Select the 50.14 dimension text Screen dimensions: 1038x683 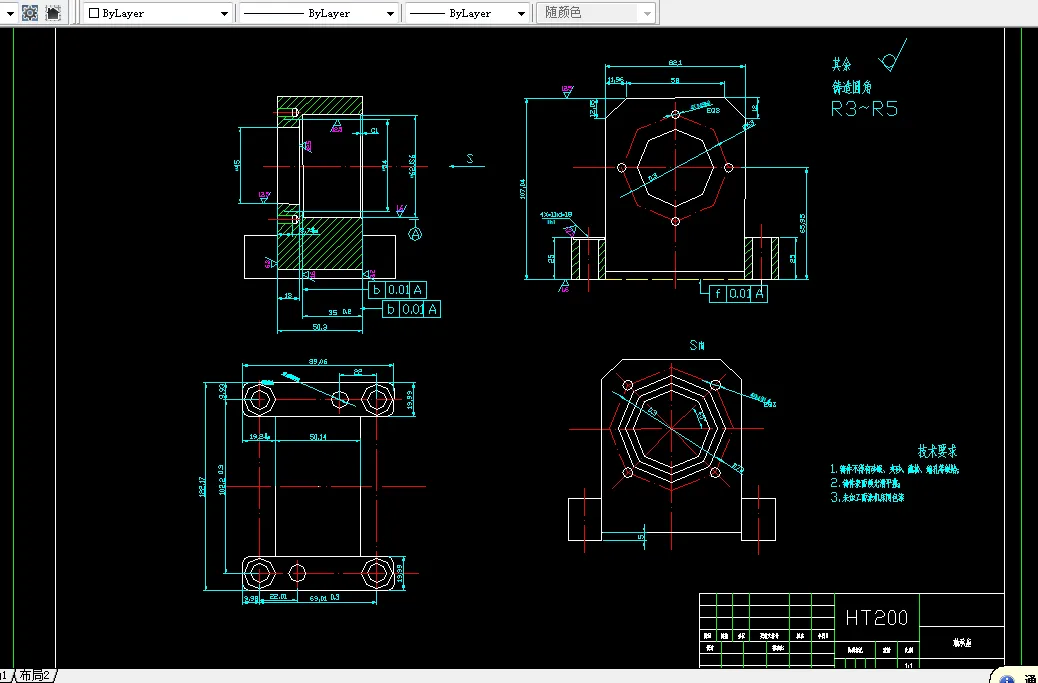click(x=318, y=437)
